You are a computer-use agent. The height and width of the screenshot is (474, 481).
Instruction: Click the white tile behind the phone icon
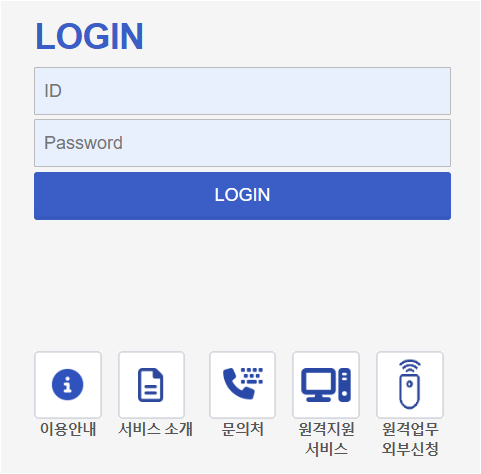(242, 385)
